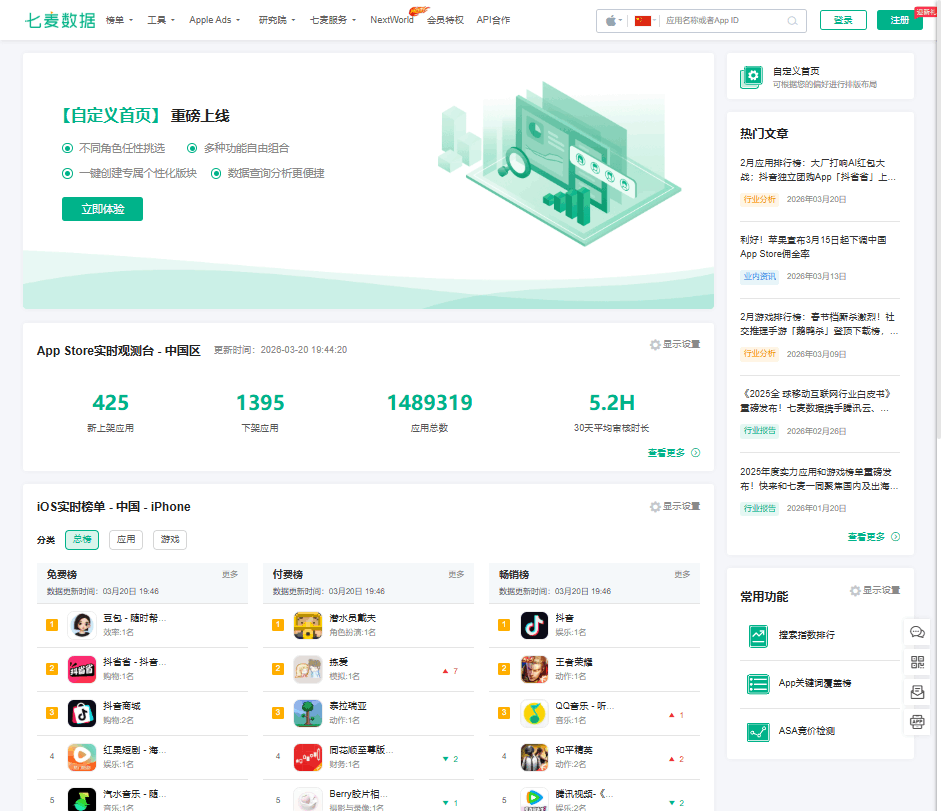Click the 立即体验 button
The height and width of the screenshot is (811, 941).
tap(102, 210)
